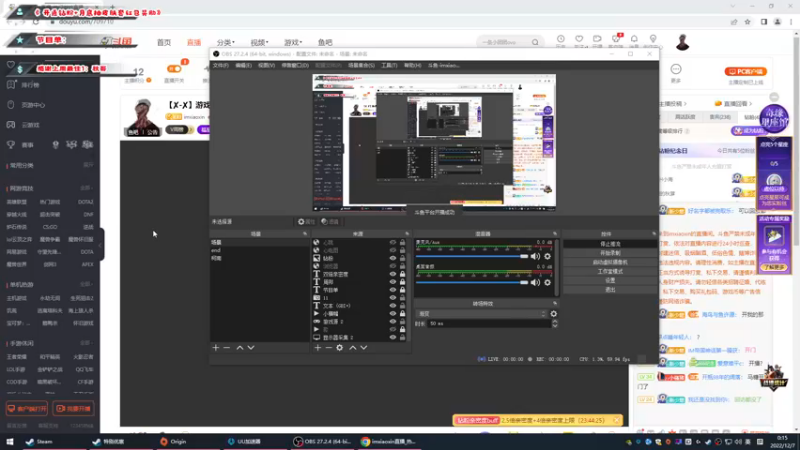This screenshot has width=800, height=450.
Task: Open source properties gear in Sources toolbar
Action: click(340, 347)
